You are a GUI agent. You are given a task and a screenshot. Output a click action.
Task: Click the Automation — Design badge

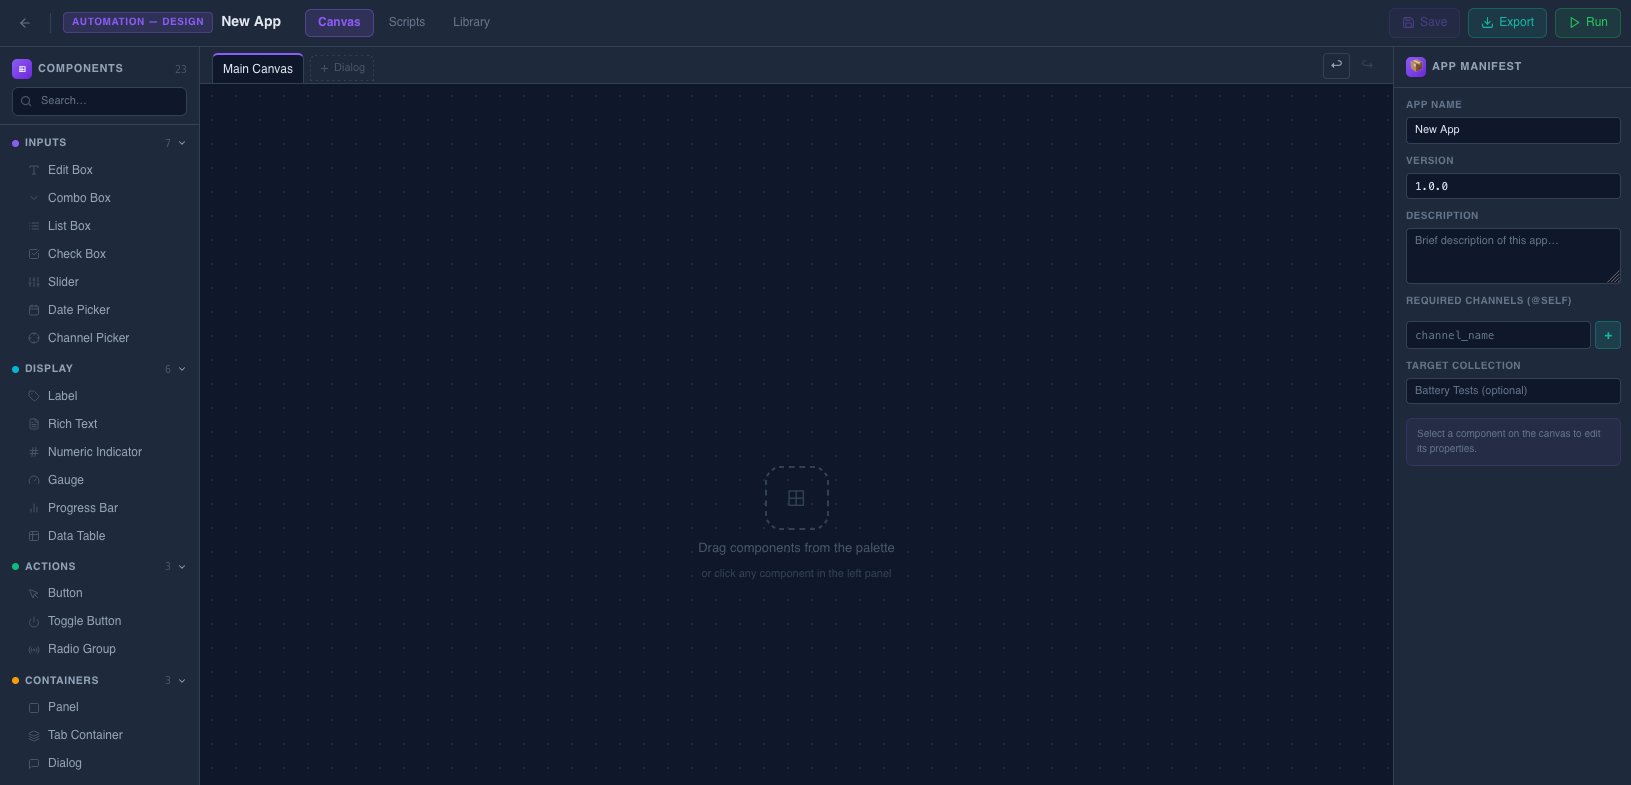pyautogui.click(x=138, y=22)
